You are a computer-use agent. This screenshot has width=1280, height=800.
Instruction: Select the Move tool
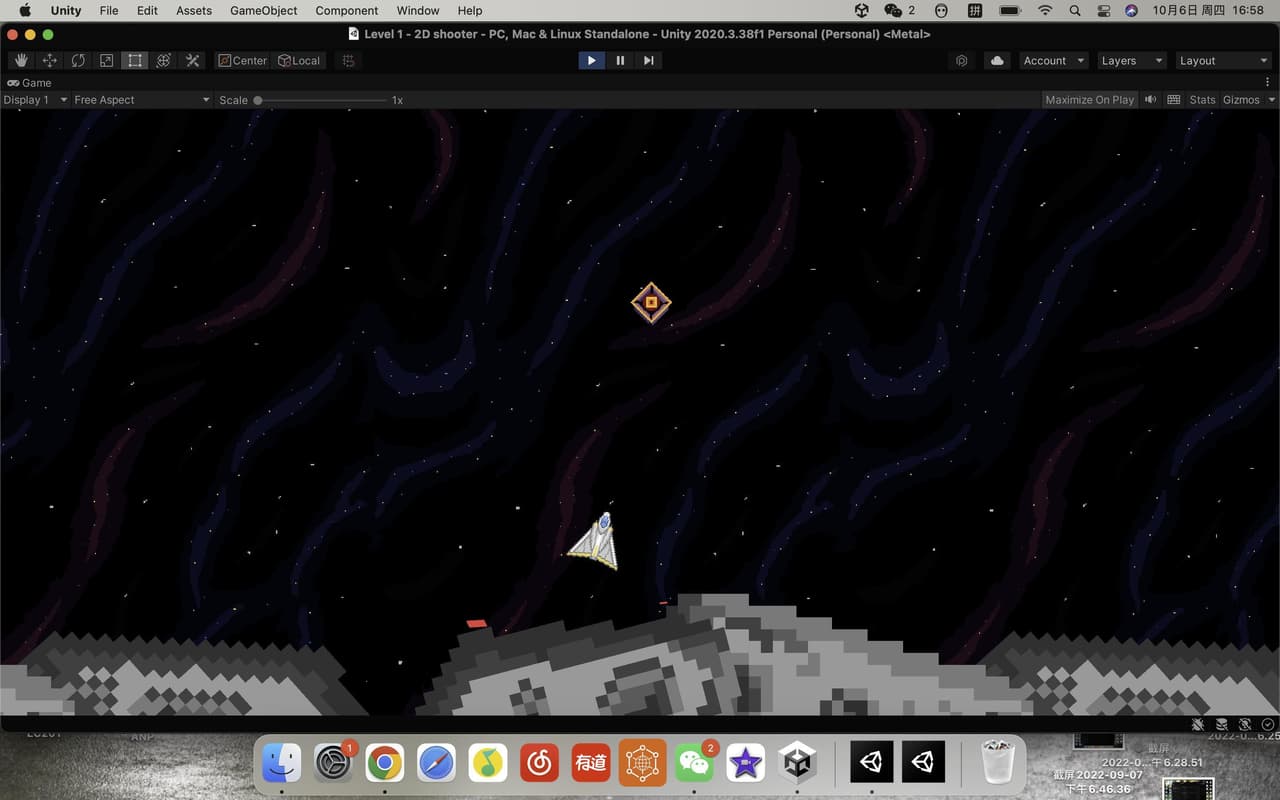click(49, 61)
